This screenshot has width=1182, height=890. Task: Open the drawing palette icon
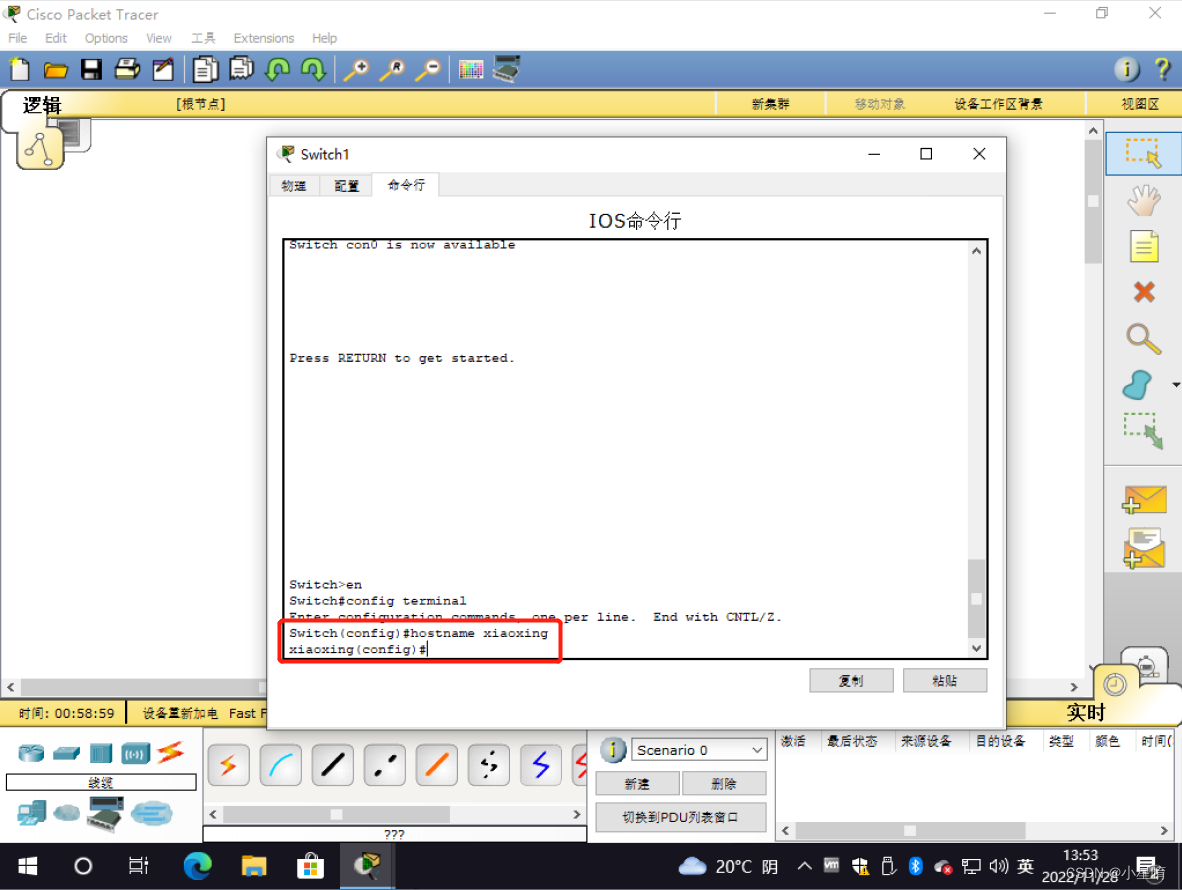[470, 69]
